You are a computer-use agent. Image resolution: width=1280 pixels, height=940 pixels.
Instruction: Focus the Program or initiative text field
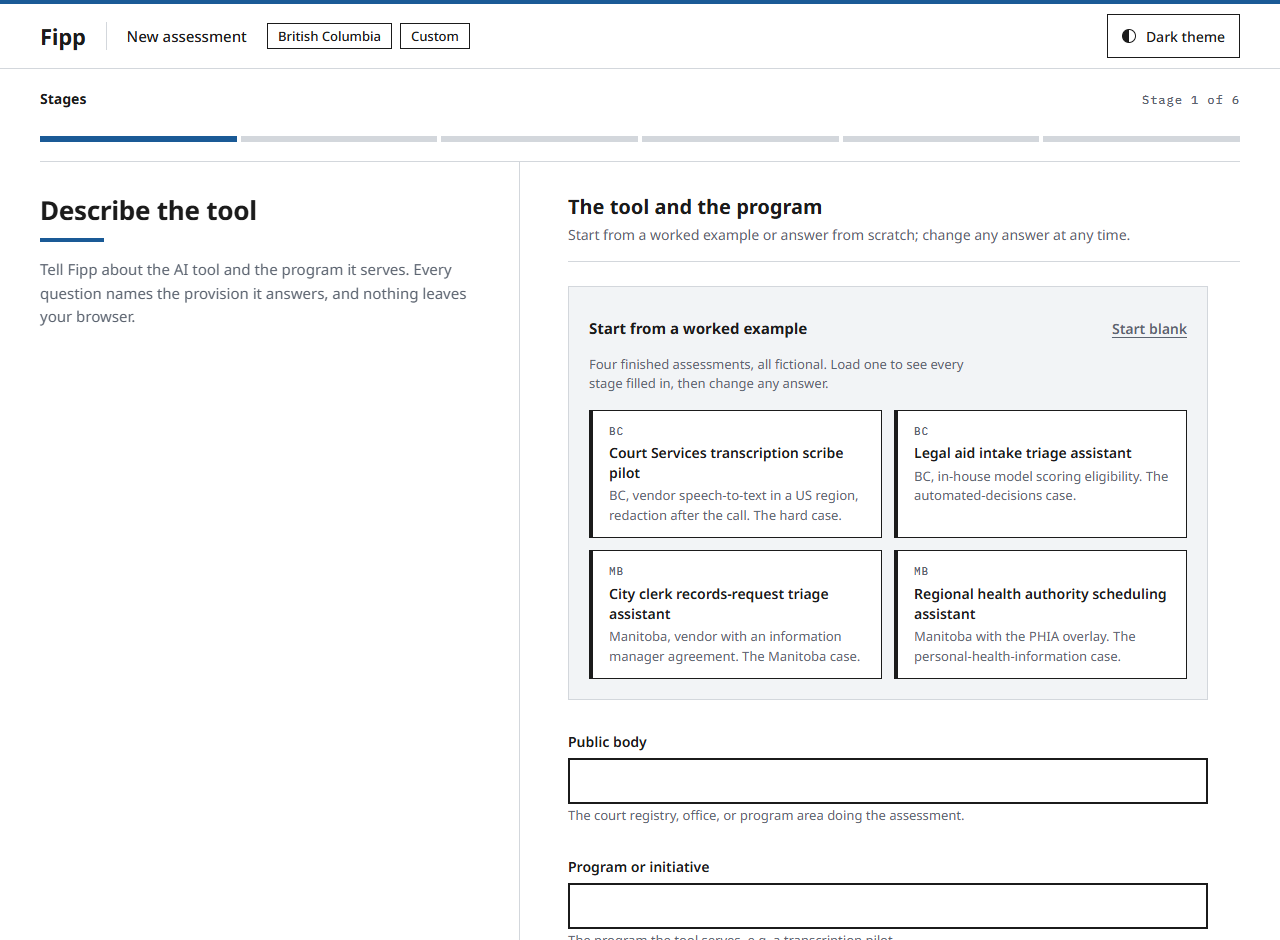[888, 906]
